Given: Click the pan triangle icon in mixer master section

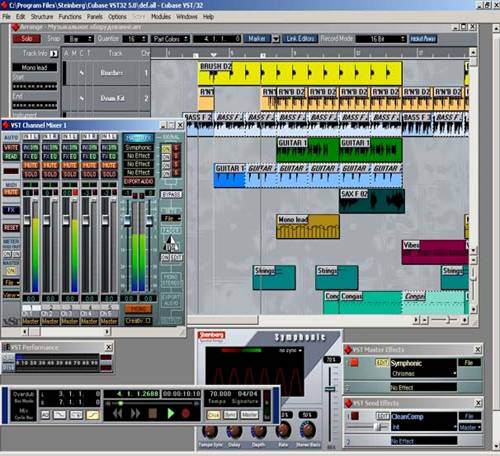Looking at the screenshot, I should point(171,243).
